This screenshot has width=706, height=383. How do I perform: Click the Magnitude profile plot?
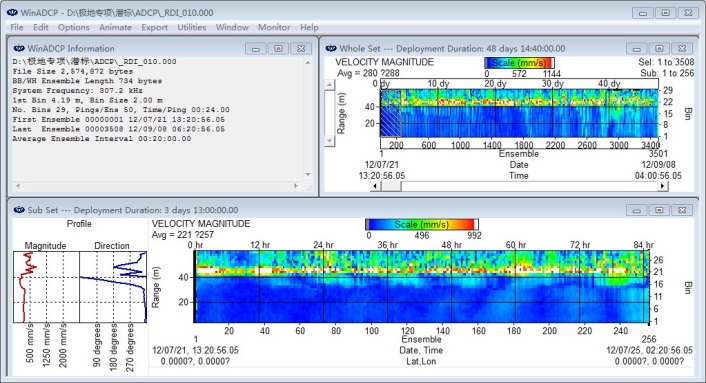46,287
